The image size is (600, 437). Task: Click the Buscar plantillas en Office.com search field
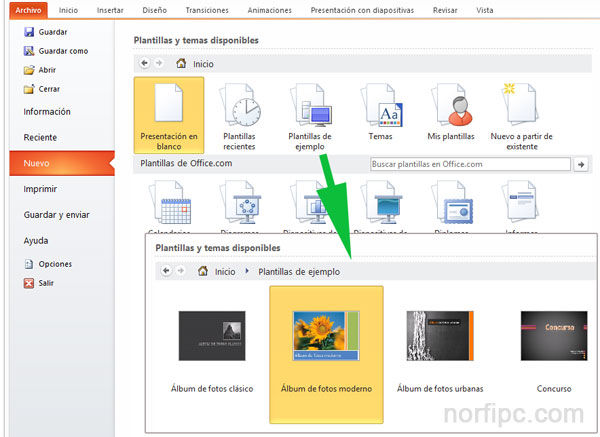tap(469, 164)
